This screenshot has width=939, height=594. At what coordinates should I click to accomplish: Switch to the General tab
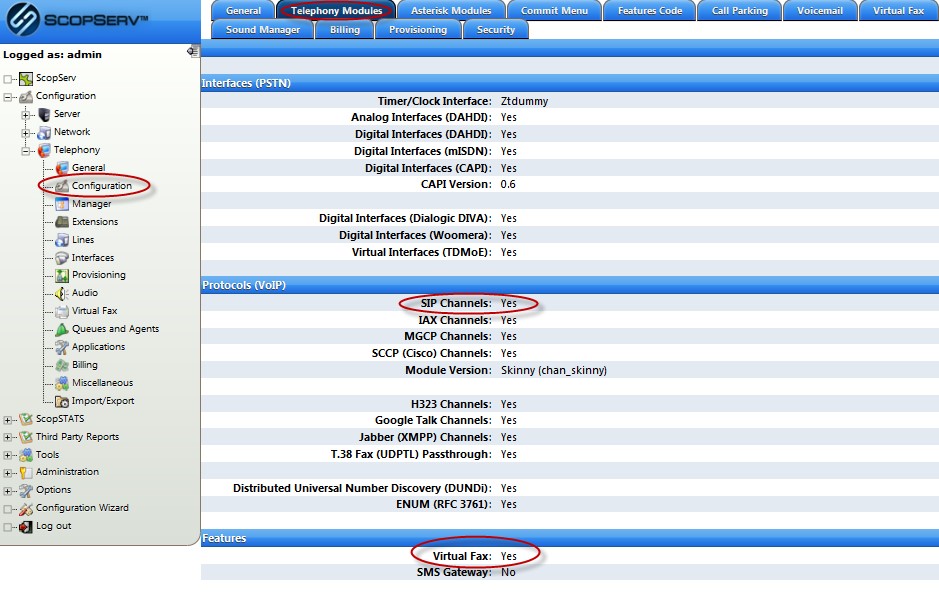(x=243, y=11)
